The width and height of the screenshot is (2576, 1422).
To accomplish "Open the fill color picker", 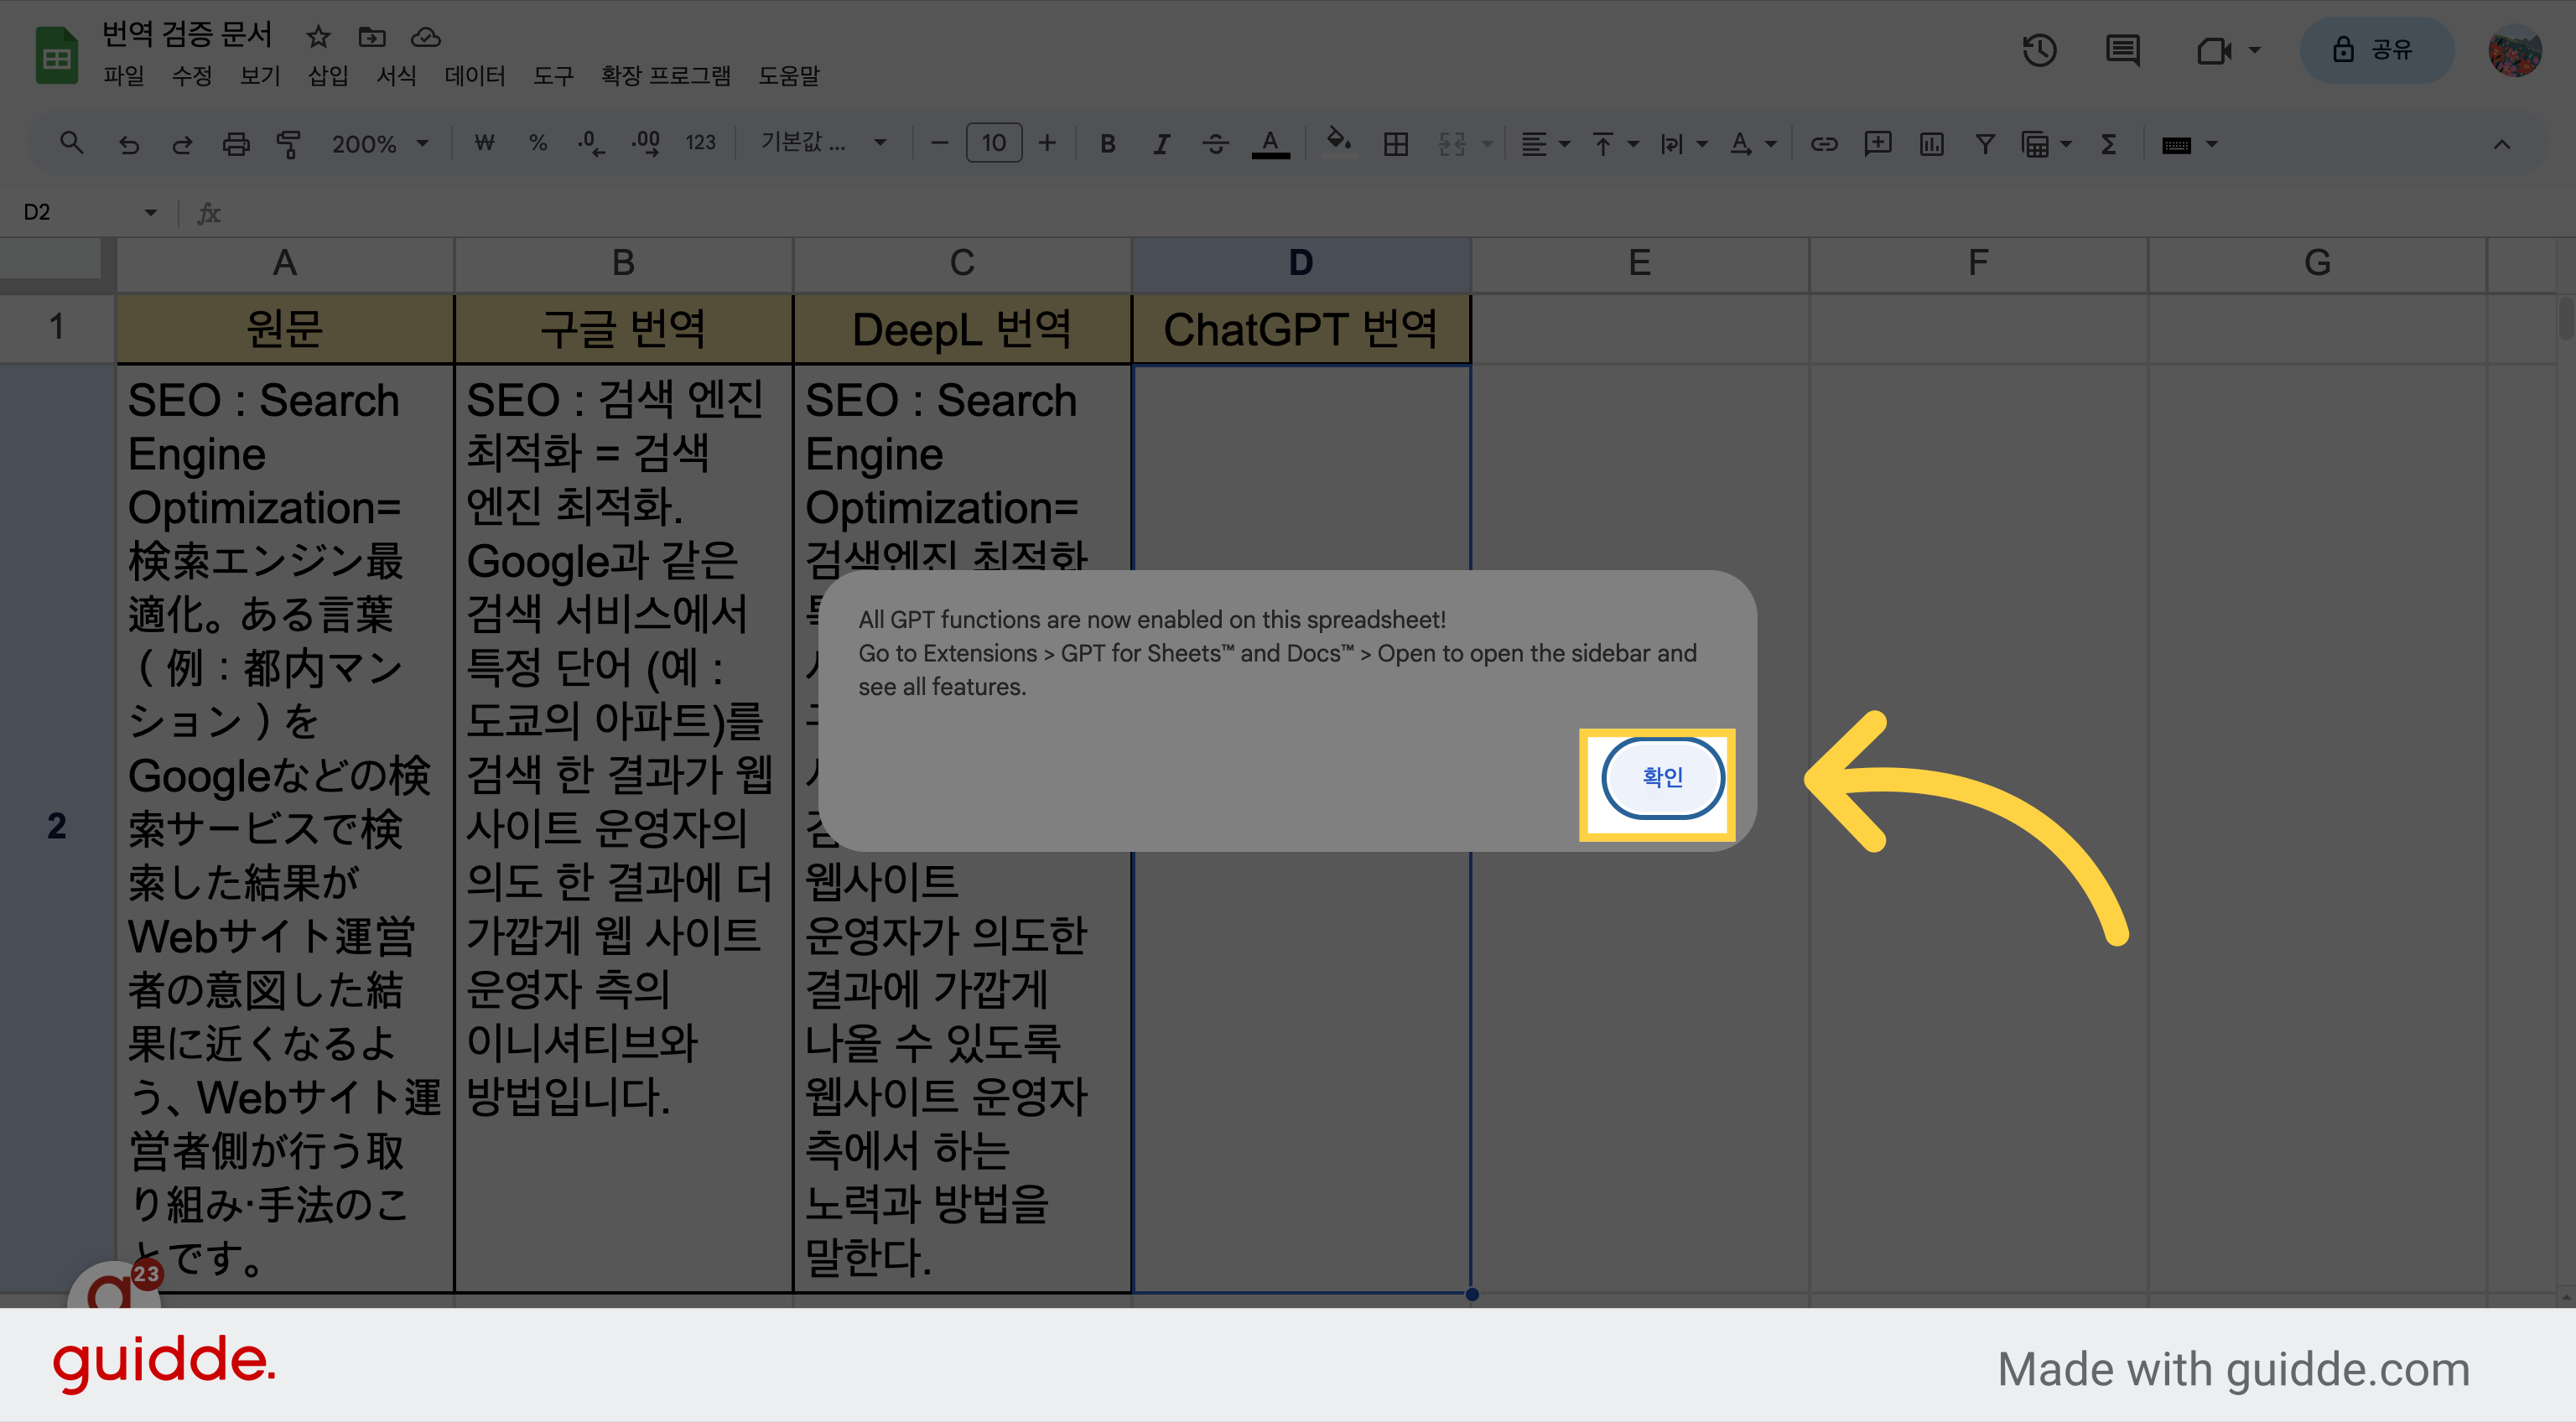I will pos(1339,142).
